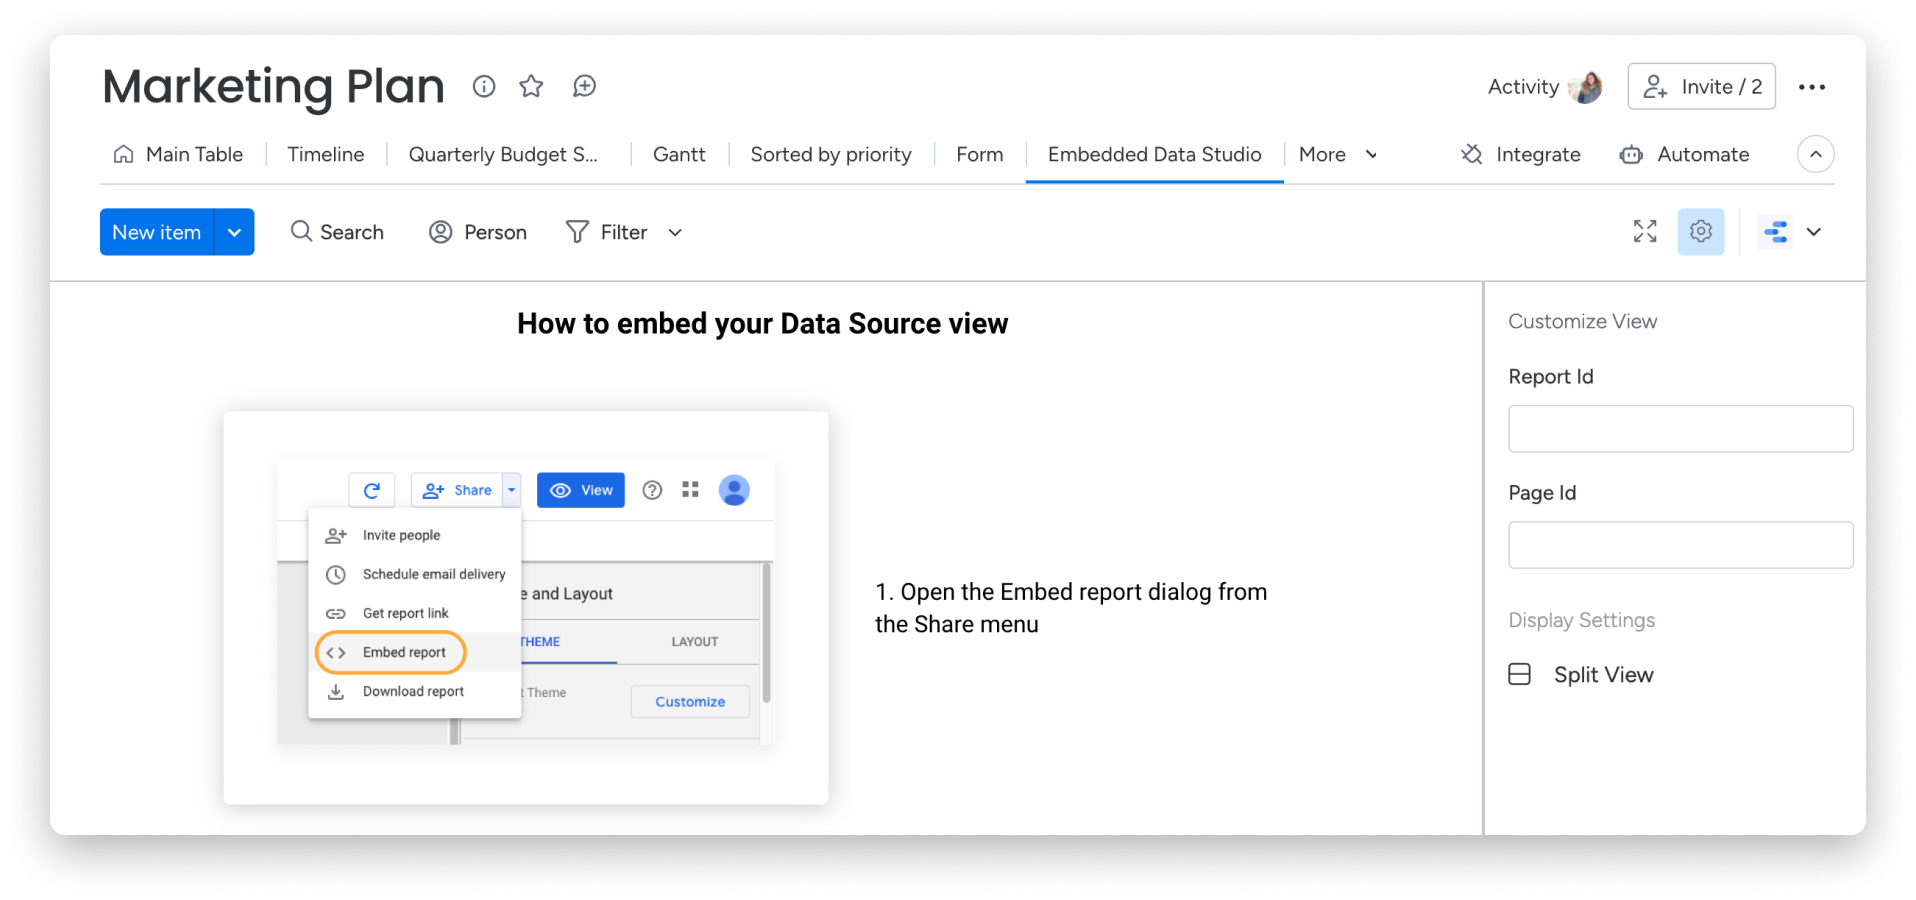Focus the Page Id text field
This screenshot has height=900, width=1916.
coord(1680,544)
